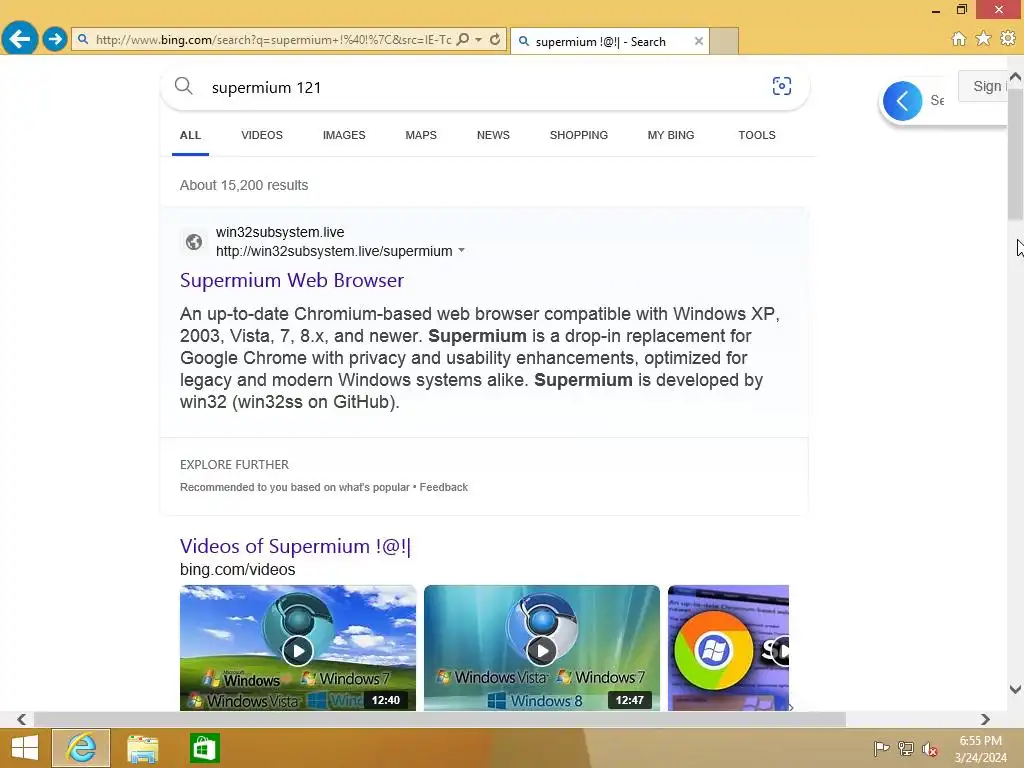Go back with the browser Back arrow

(x=20, y=39)
